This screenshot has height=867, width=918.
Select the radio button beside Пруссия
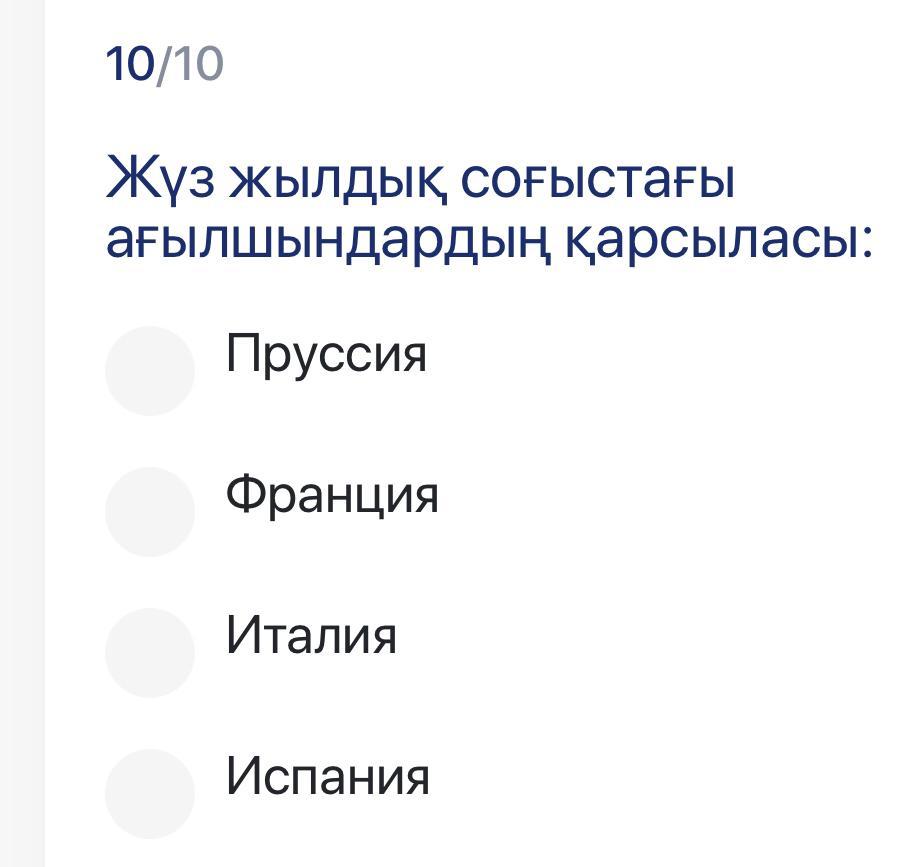[150, 370]
